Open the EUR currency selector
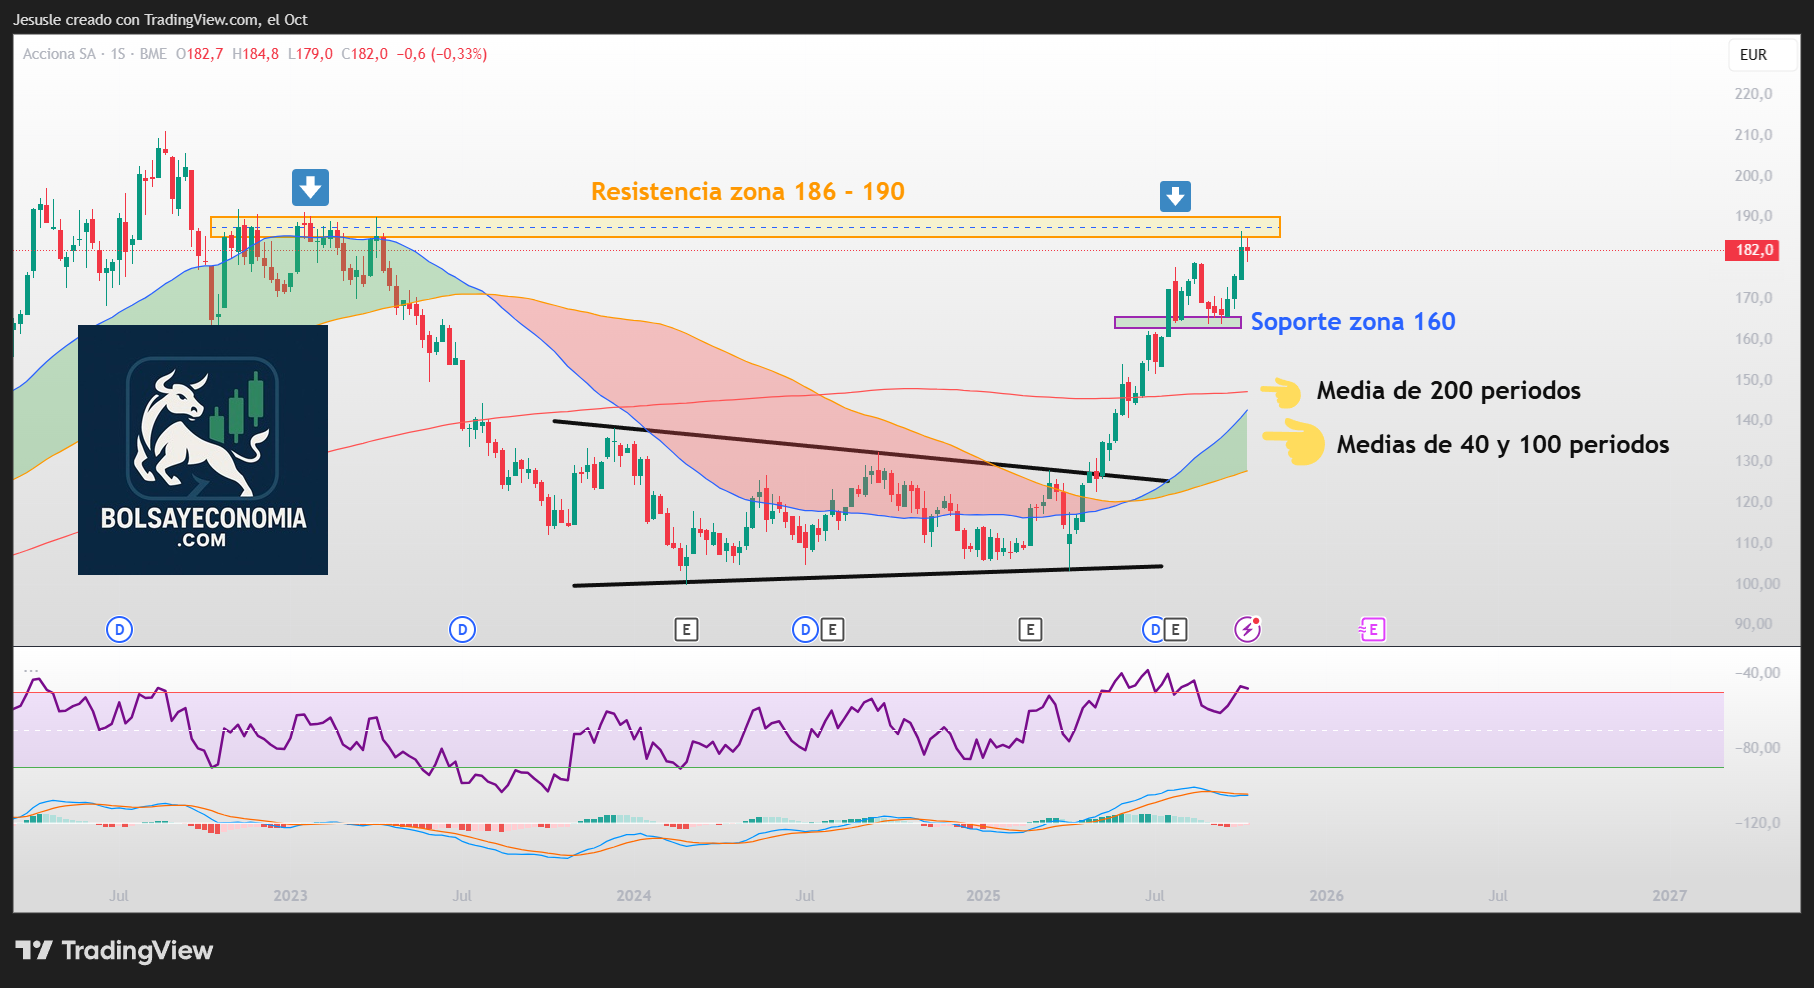 pos(1753,55)
